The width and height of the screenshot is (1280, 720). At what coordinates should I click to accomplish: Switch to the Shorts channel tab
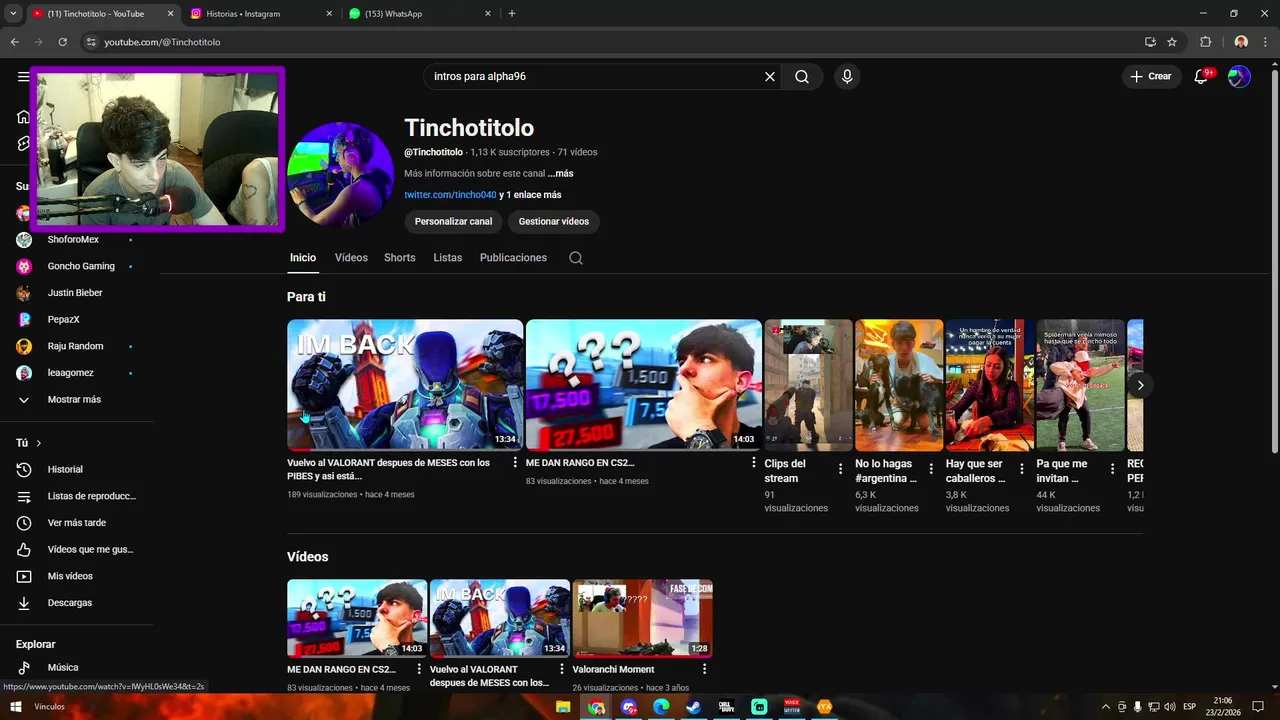400,258
